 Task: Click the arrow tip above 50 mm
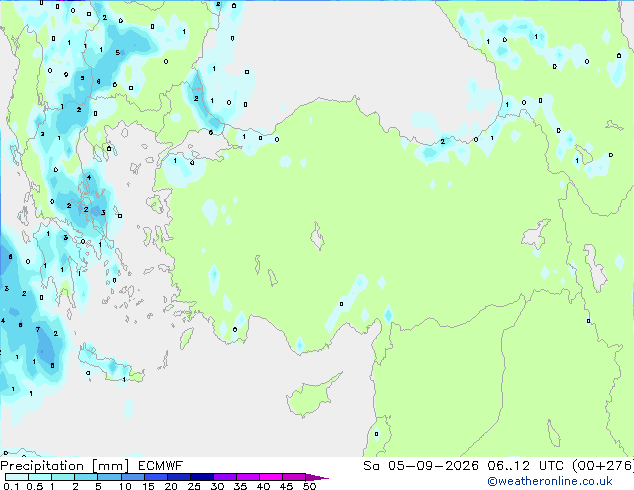pyautogui.click(x=317, y=477)
